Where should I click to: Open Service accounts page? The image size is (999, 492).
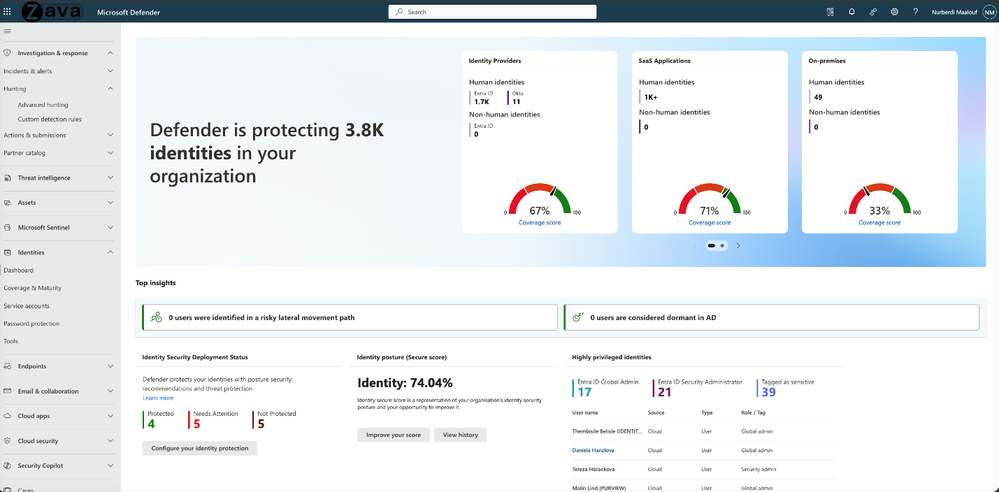pos(26,306)
